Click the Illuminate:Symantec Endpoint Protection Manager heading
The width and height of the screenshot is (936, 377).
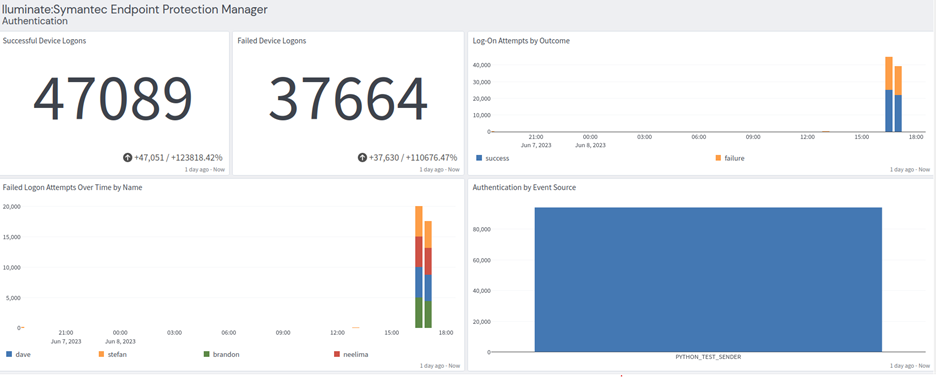[x=134, y=9]
